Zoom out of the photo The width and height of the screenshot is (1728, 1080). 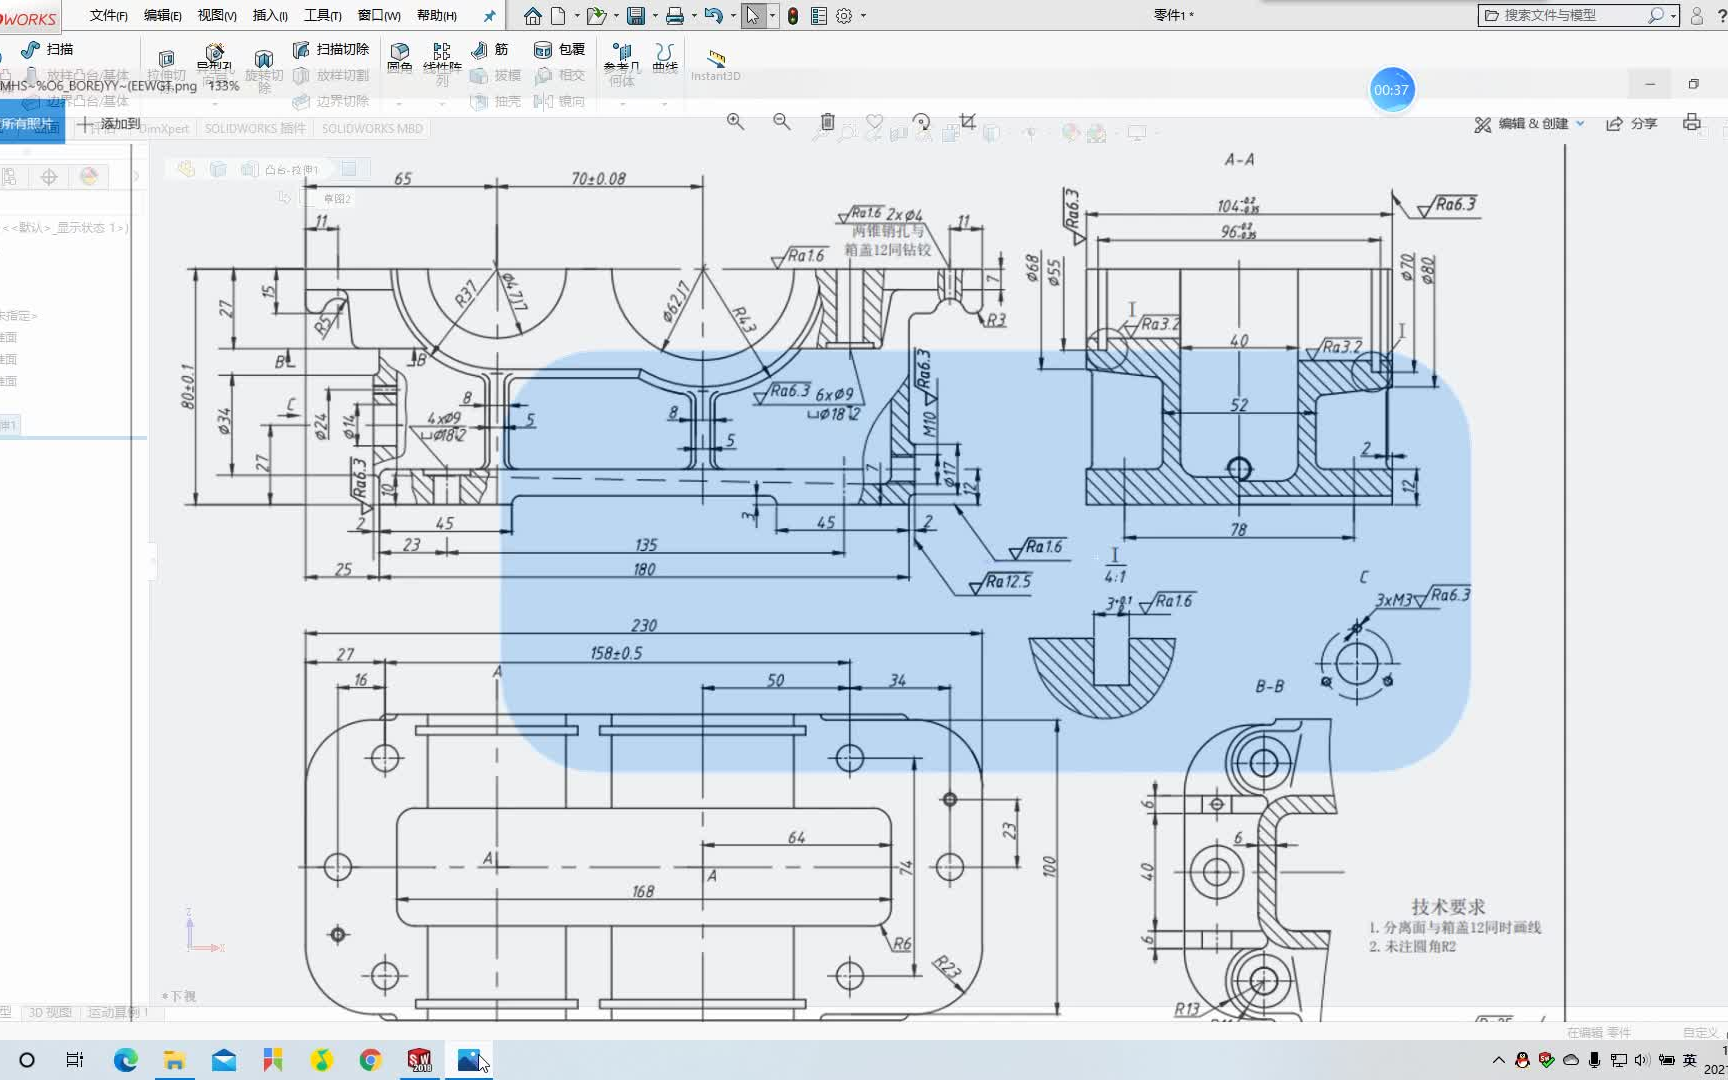[782, 121]
